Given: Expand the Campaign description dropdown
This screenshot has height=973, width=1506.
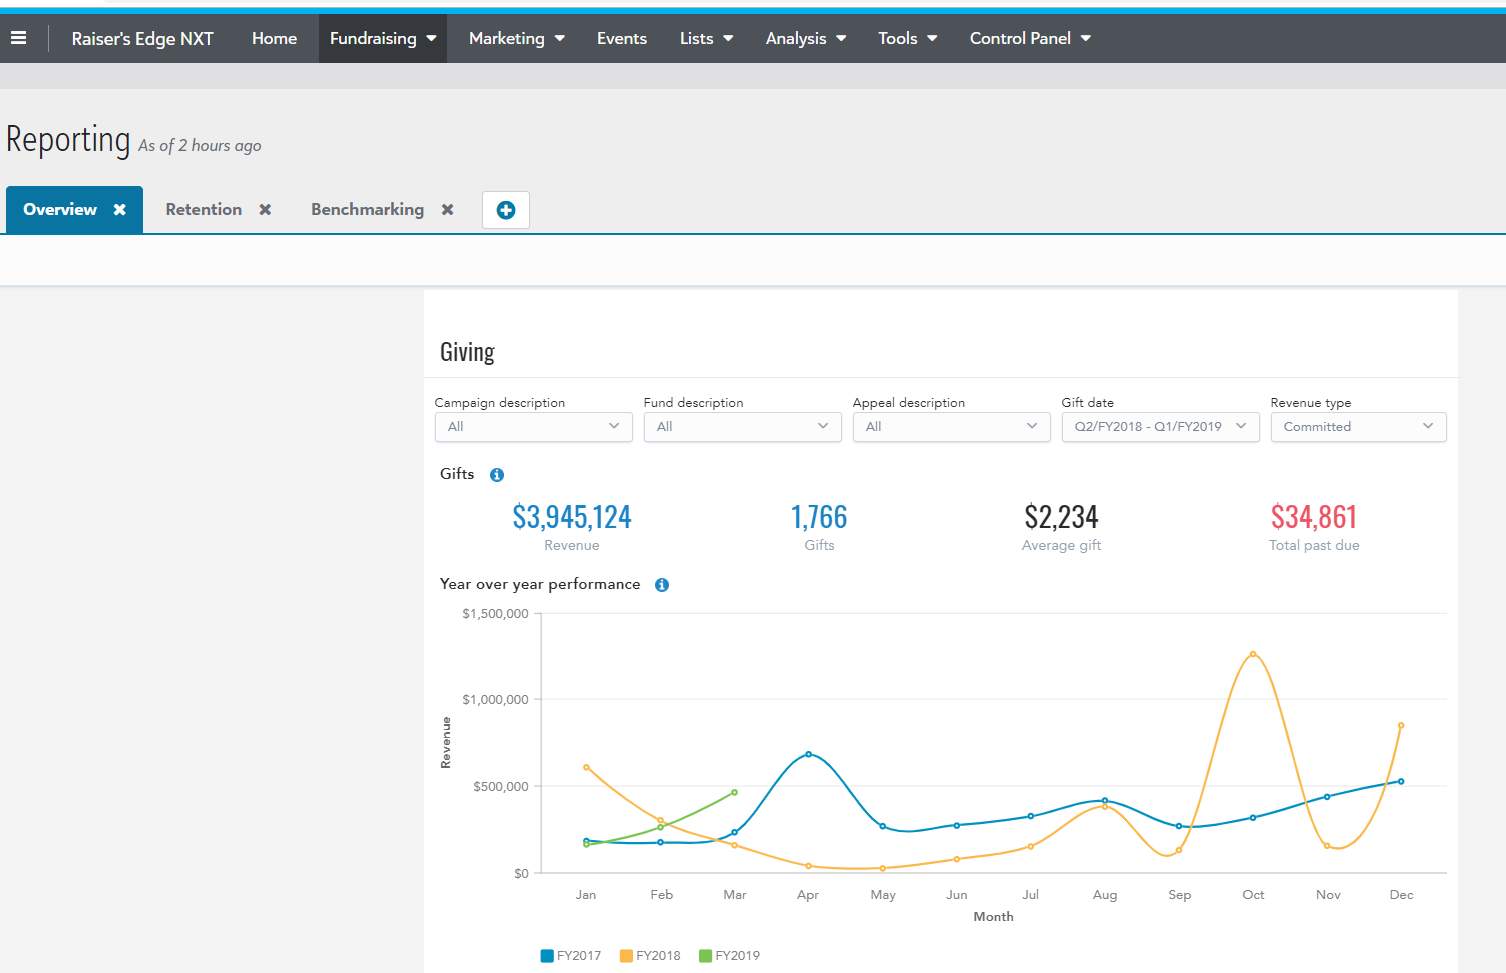Looking at the screenshot, I should click(533, 427).
